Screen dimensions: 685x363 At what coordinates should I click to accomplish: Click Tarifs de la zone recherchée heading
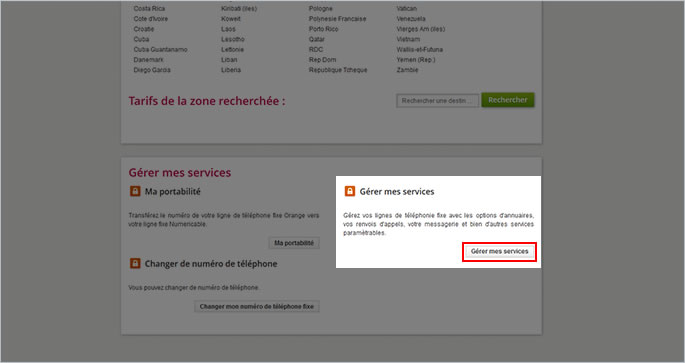[x=207, y=101]
